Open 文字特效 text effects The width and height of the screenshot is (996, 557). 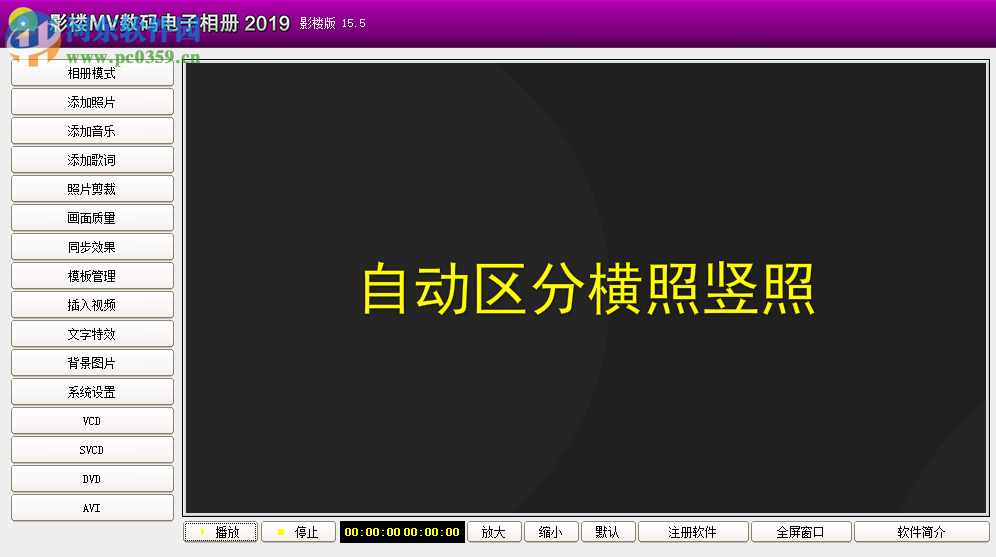[92, 334]
